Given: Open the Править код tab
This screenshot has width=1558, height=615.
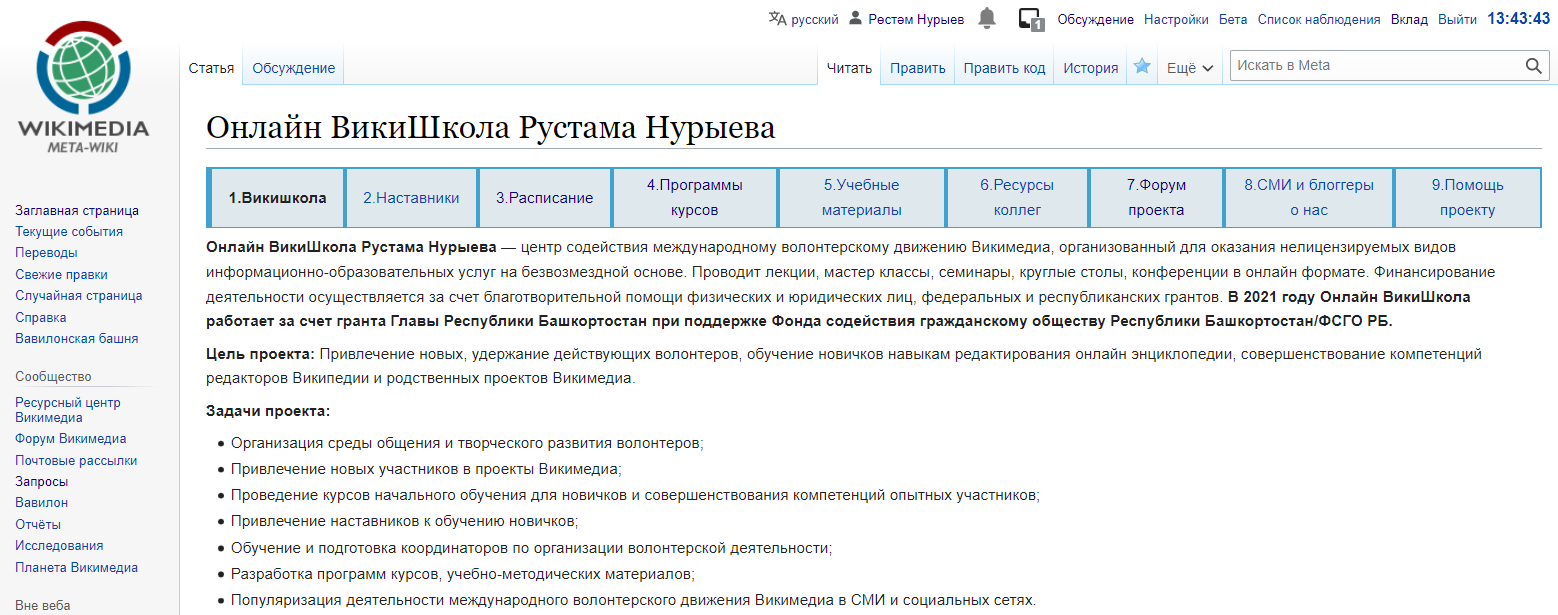Looking at the screenshot, I should 1004,68.
